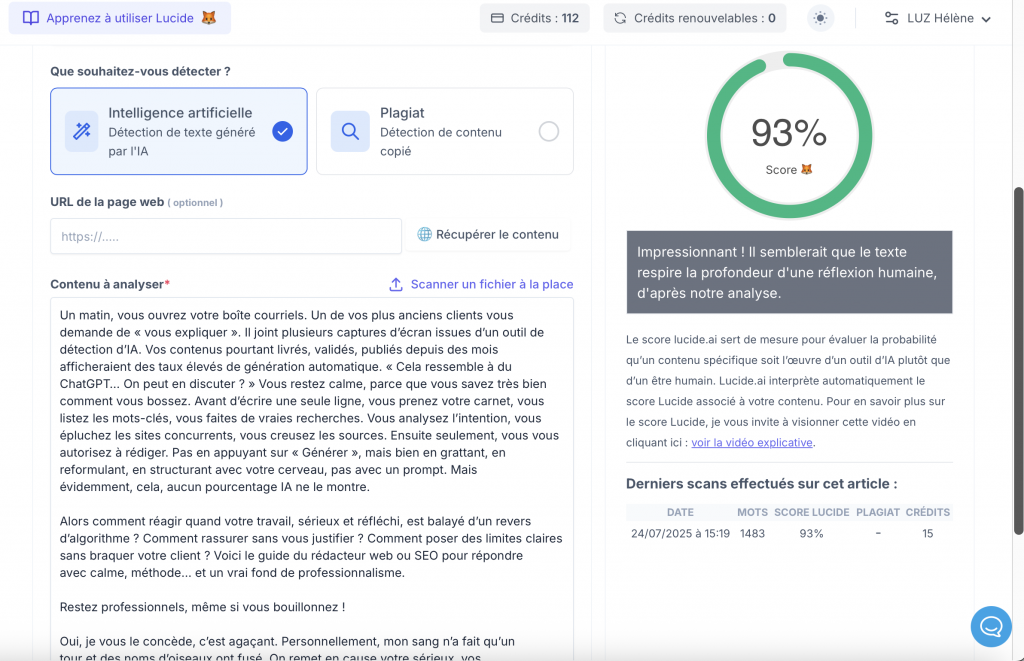Open the chat support bubble icon
This screenshot has height=661, width=1024.
coord(991,626)
